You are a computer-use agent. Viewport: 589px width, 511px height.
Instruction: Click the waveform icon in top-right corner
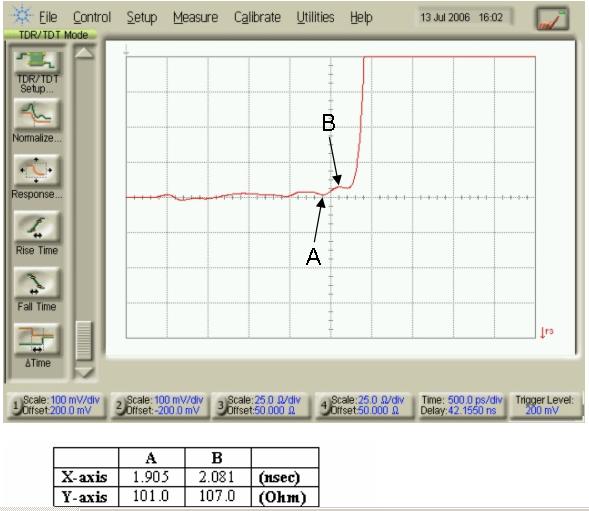pyautogui.click(x=551, y=19)
